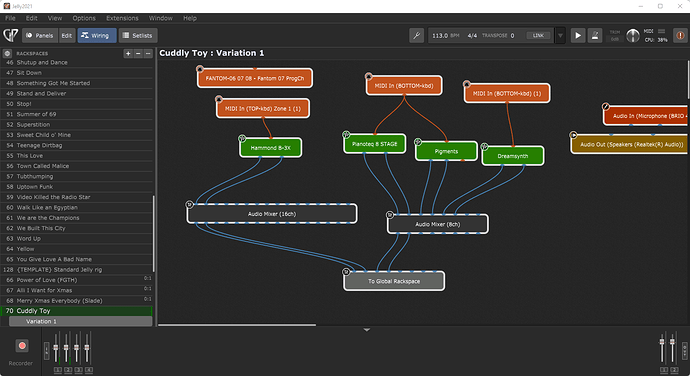Click the TRIM knob
The height and width of the screenshot is (376, 690).
(633, 36)
